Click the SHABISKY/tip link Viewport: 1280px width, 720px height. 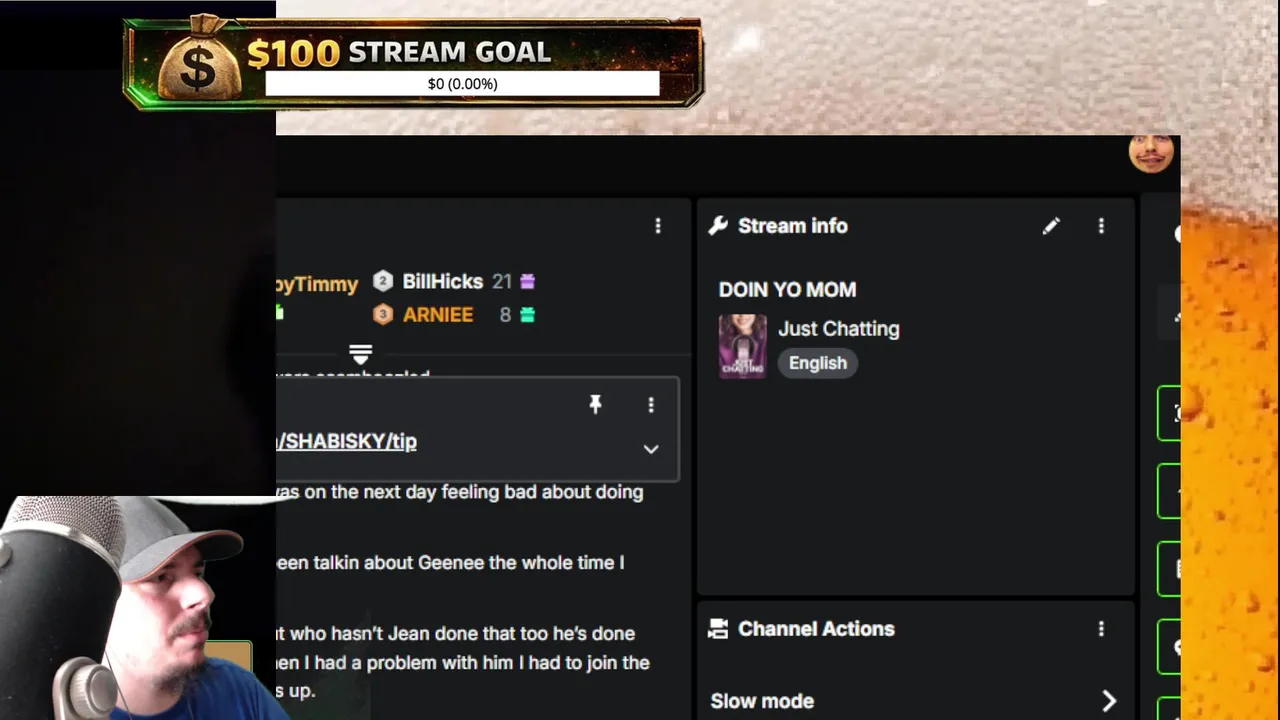pos(347,441)
